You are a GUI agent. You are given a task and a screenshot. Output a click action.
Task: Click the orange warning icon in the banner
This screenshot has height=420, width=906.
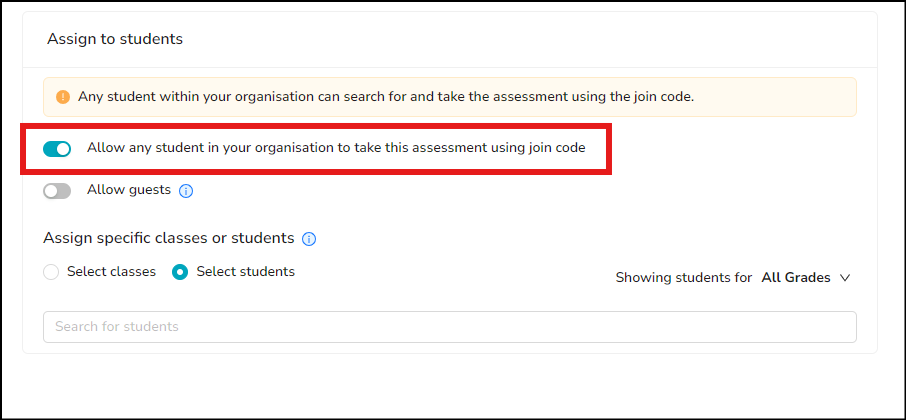click(62, 97)
